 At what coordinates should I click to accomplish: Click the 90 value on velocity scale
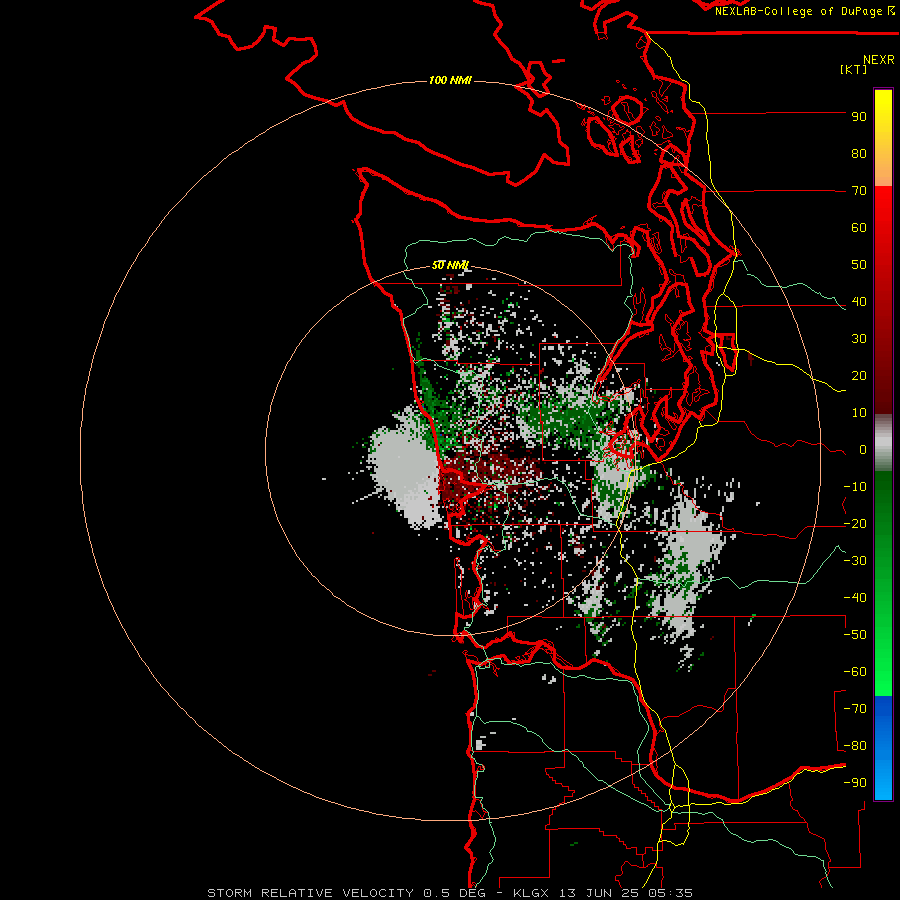(x=859, y=117)
